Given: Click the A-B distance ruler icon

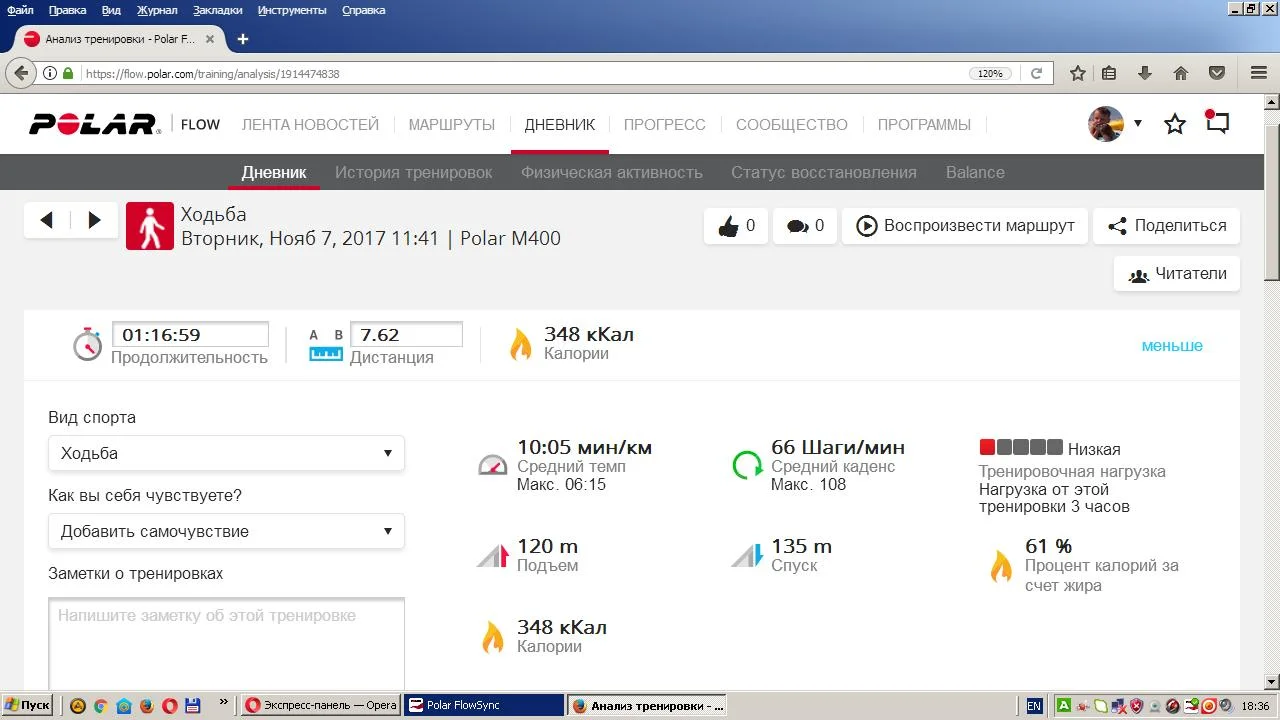Looking at the screenshot, I should (326, 345).
